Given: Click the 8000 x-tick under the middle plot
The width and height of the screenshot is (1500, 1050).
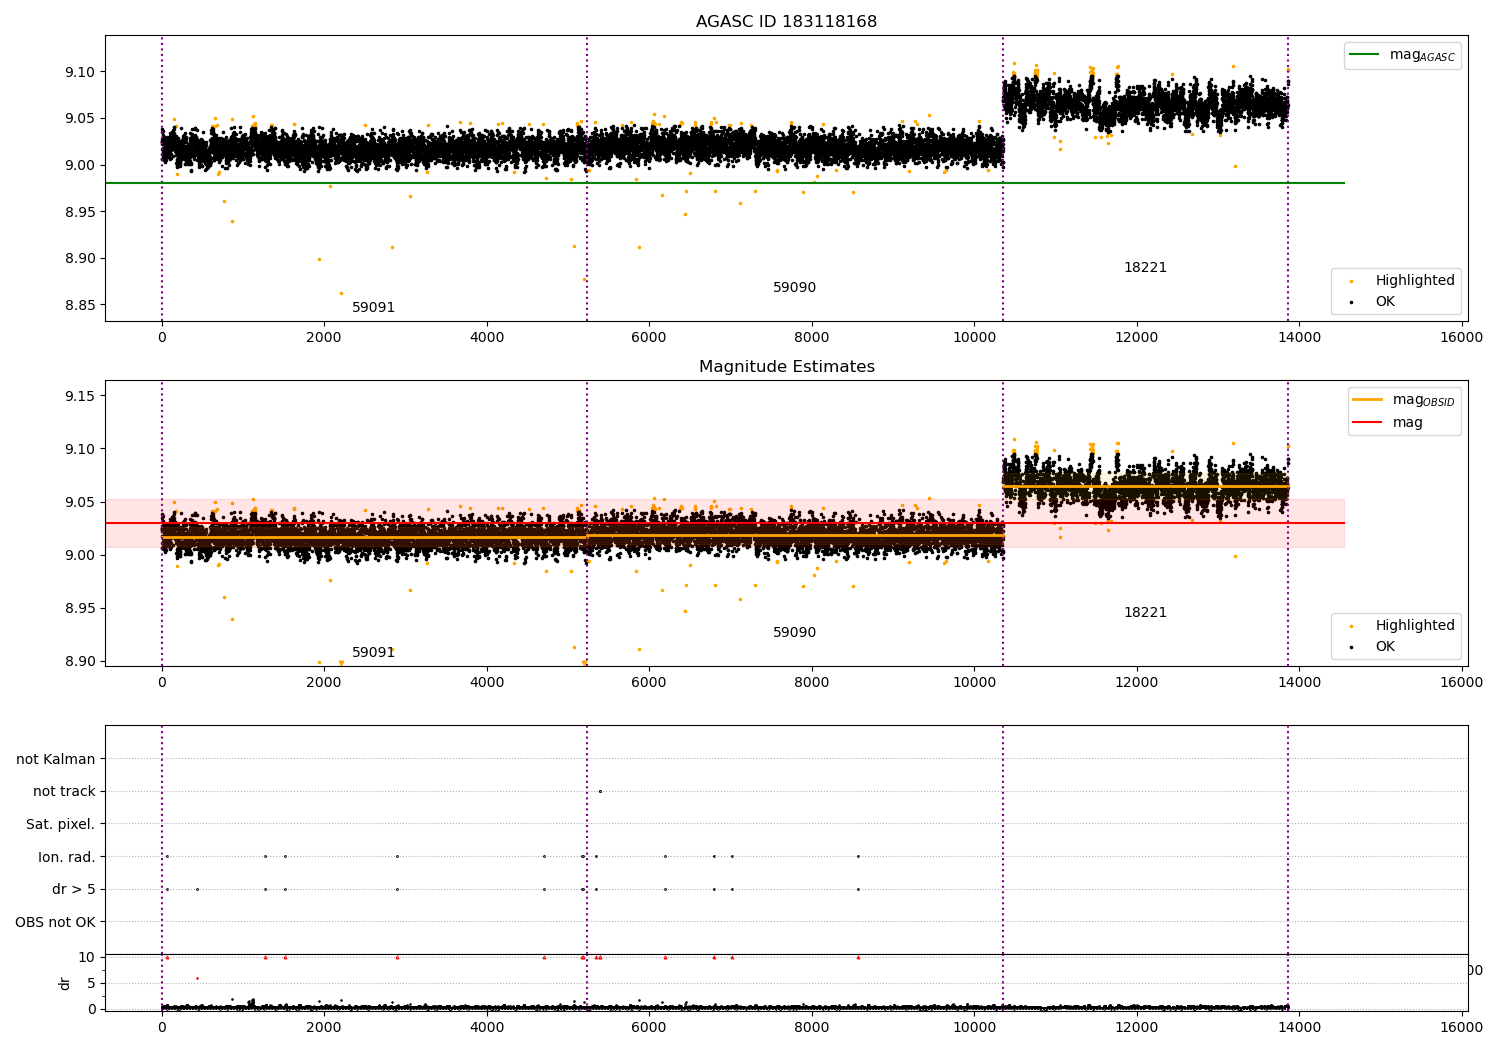Looking at the screenshot, I should pyautogui.click(x=811, y=683).
